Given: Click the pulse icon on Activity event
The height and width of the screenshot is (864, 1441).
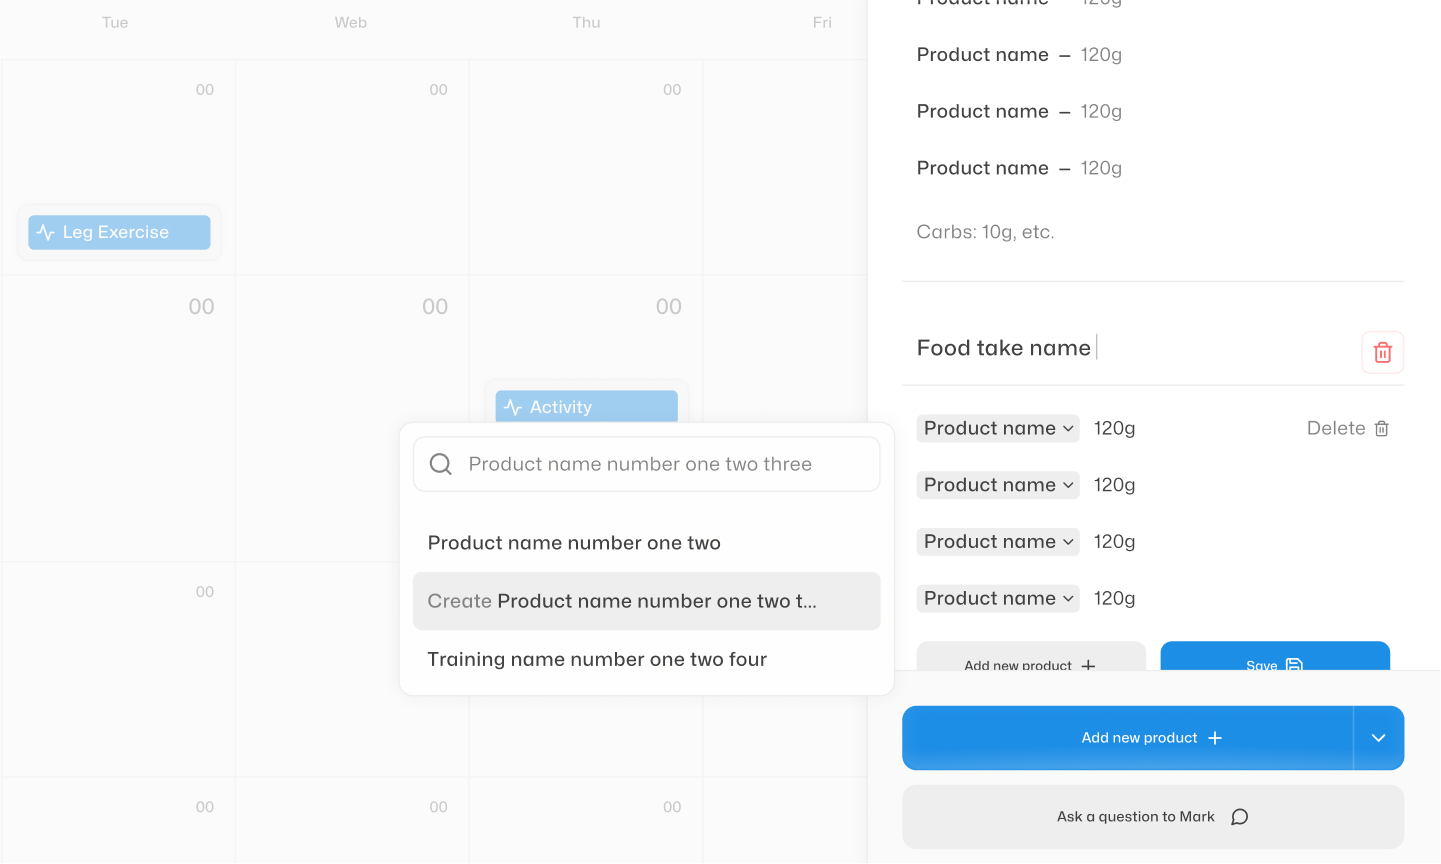Looking at the screenshot, I should [x=513, y=407].
